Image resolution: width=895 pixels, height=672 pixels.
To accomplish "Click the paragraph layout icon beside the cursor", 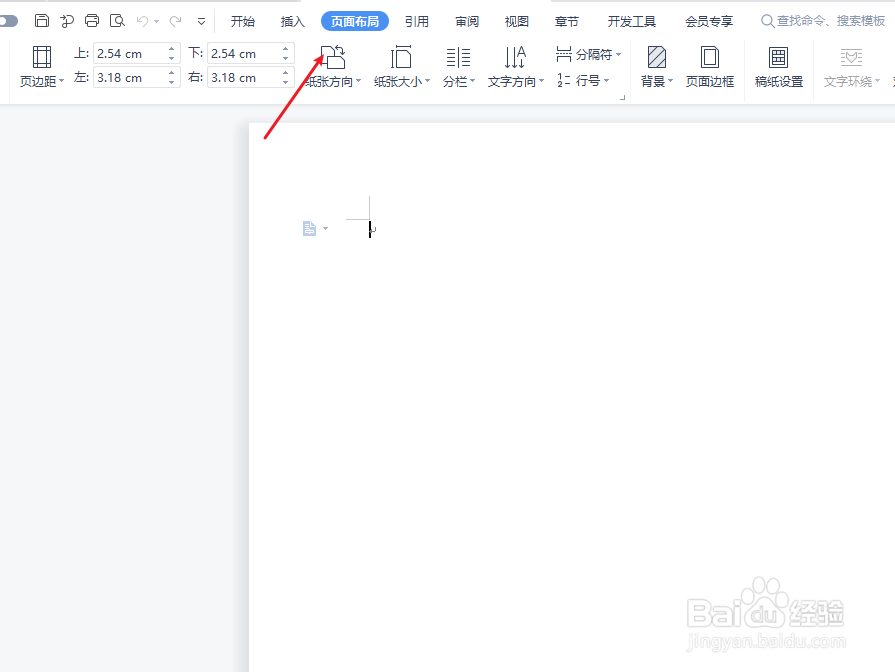I will tap(309, 228).
